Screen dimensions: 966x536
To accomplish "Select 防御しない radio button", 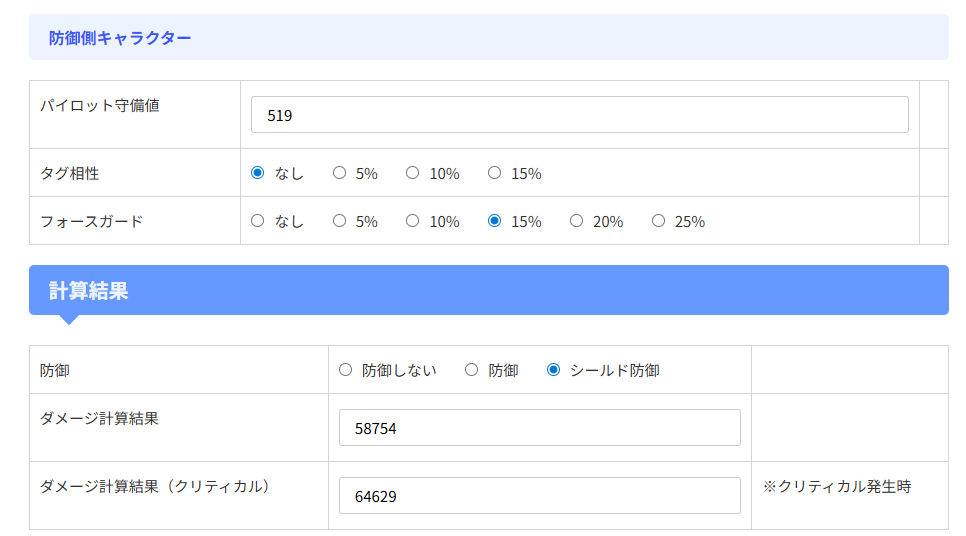I will pyautogui.click(x=346, y=370).
